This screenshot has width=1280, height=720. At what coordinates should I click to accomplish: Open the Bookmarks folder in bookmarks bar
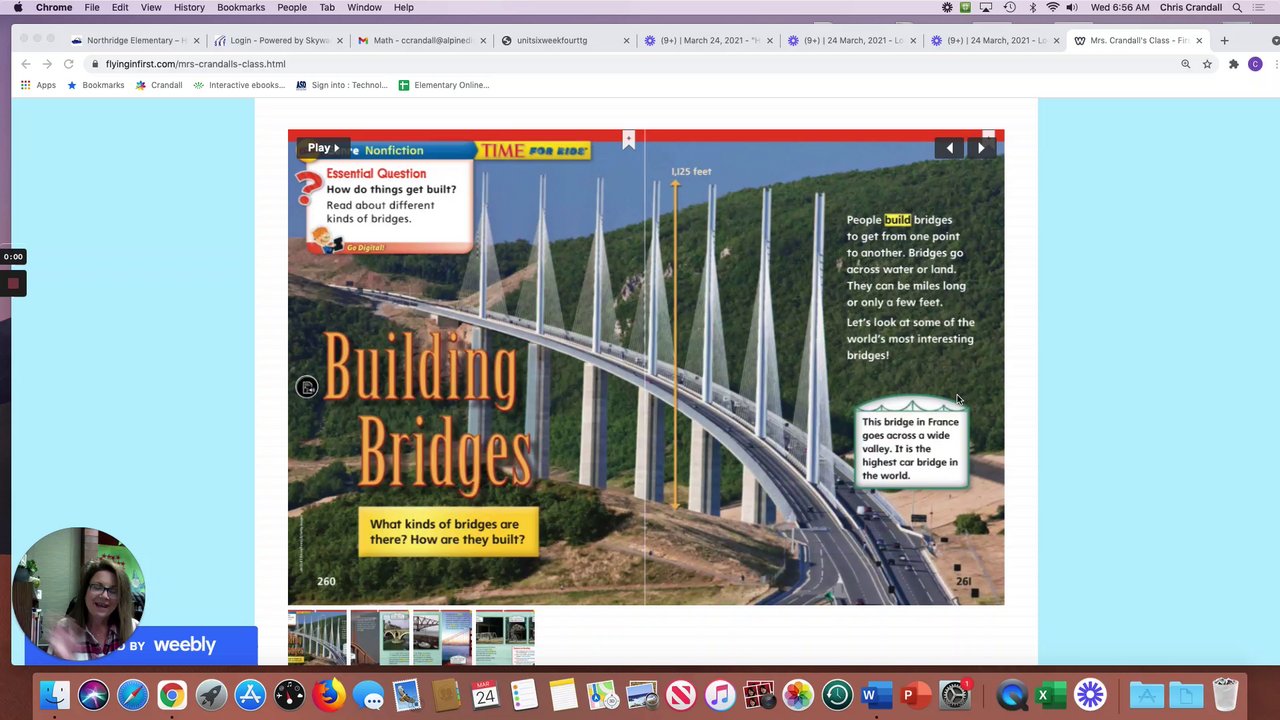(x=95, y=85)
